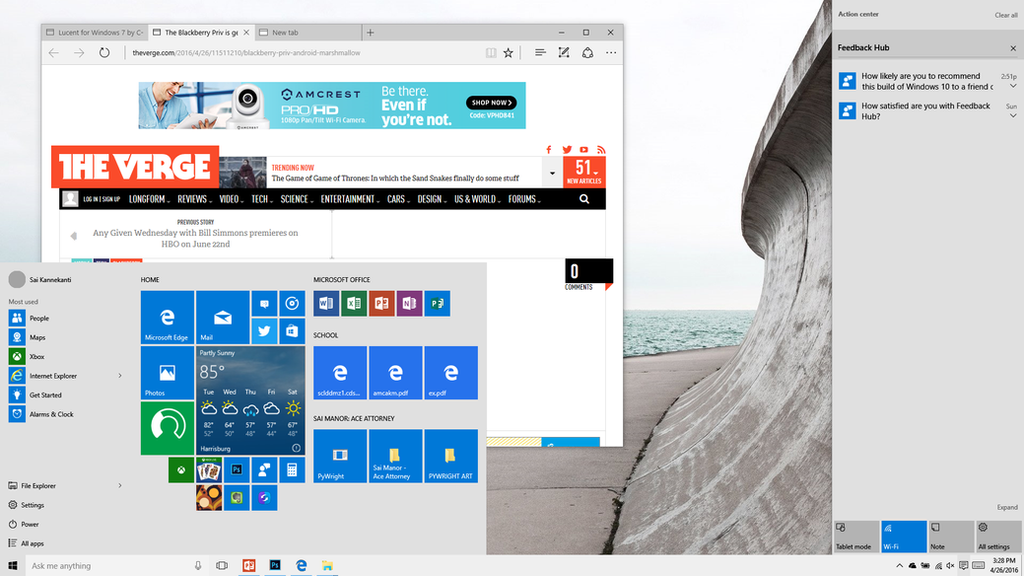
Task: Open The Verge Twitter icon link
Action: pos(567,150)
